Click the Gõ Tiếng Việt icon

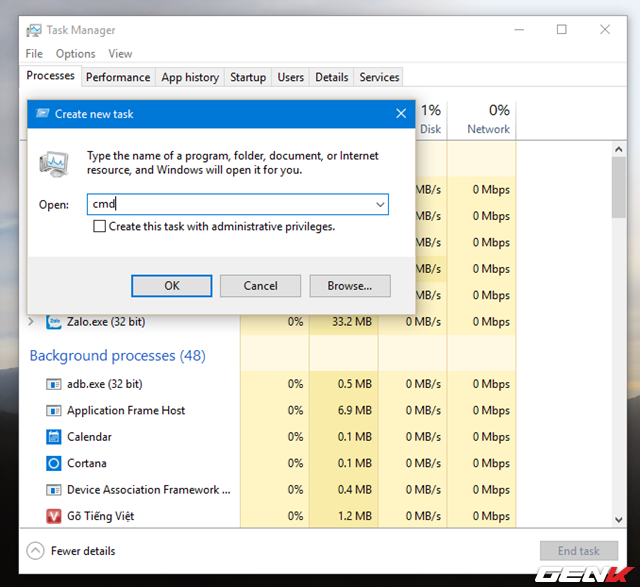point(54,516)
